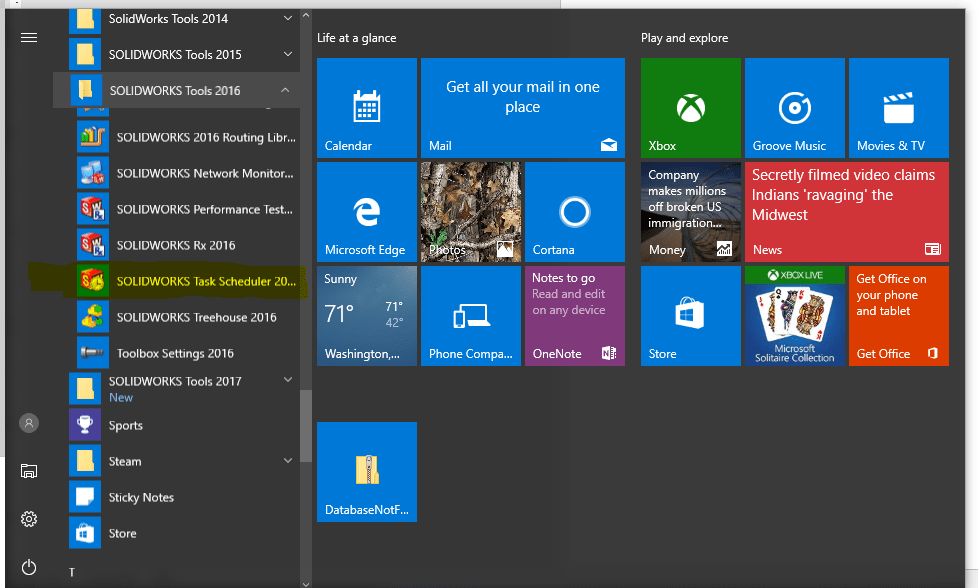The image size is (978, 588).
Task: Open the Washington weather tile
Action: point(367,316)
